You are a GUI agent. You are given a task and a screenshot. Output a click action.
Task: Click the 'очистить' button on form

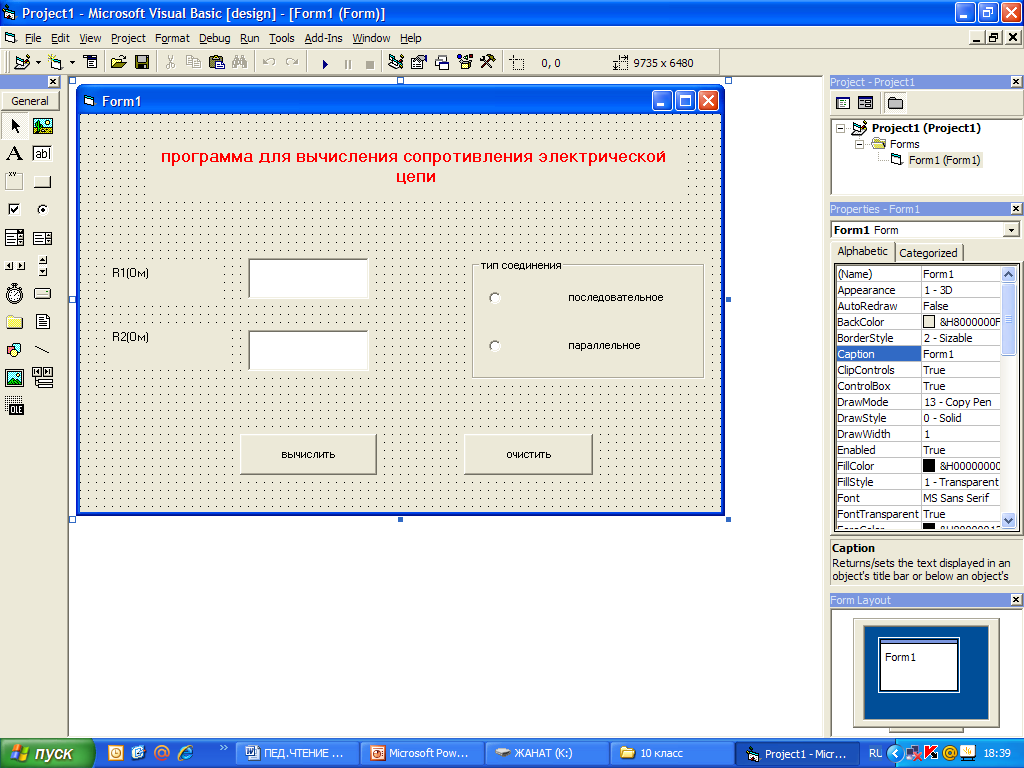pos(528,454)
